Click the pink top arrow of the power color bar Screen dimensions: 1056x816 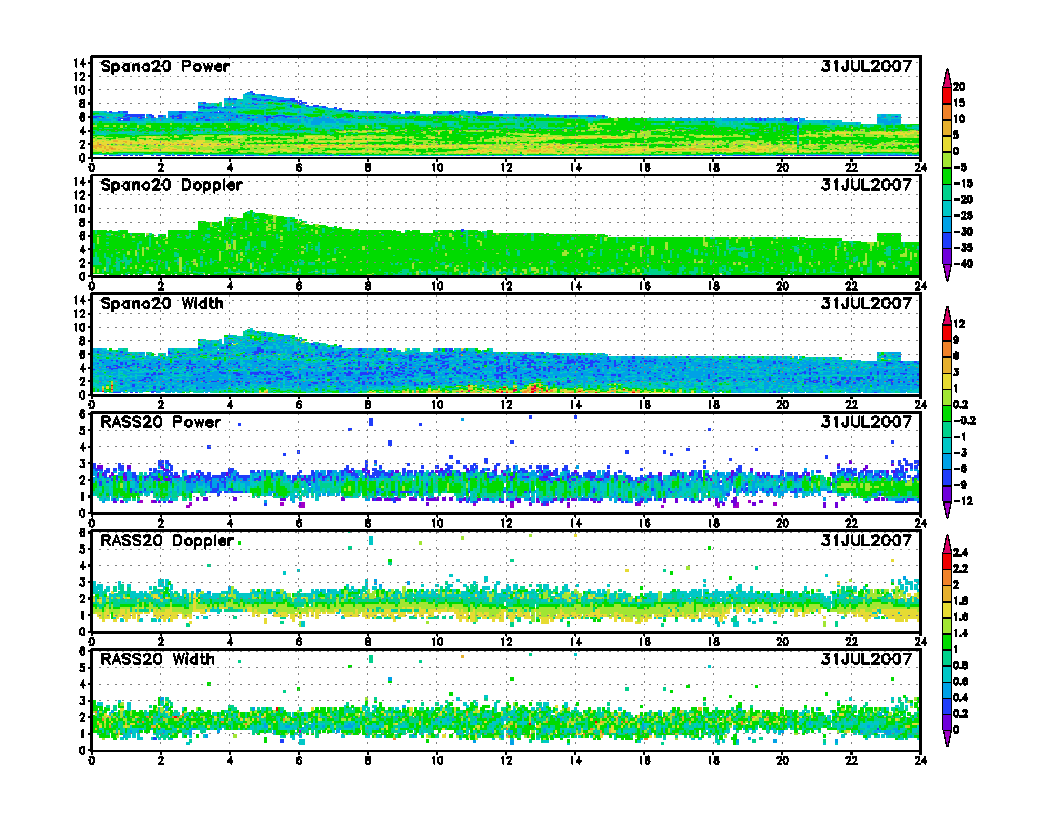(947, 77)
